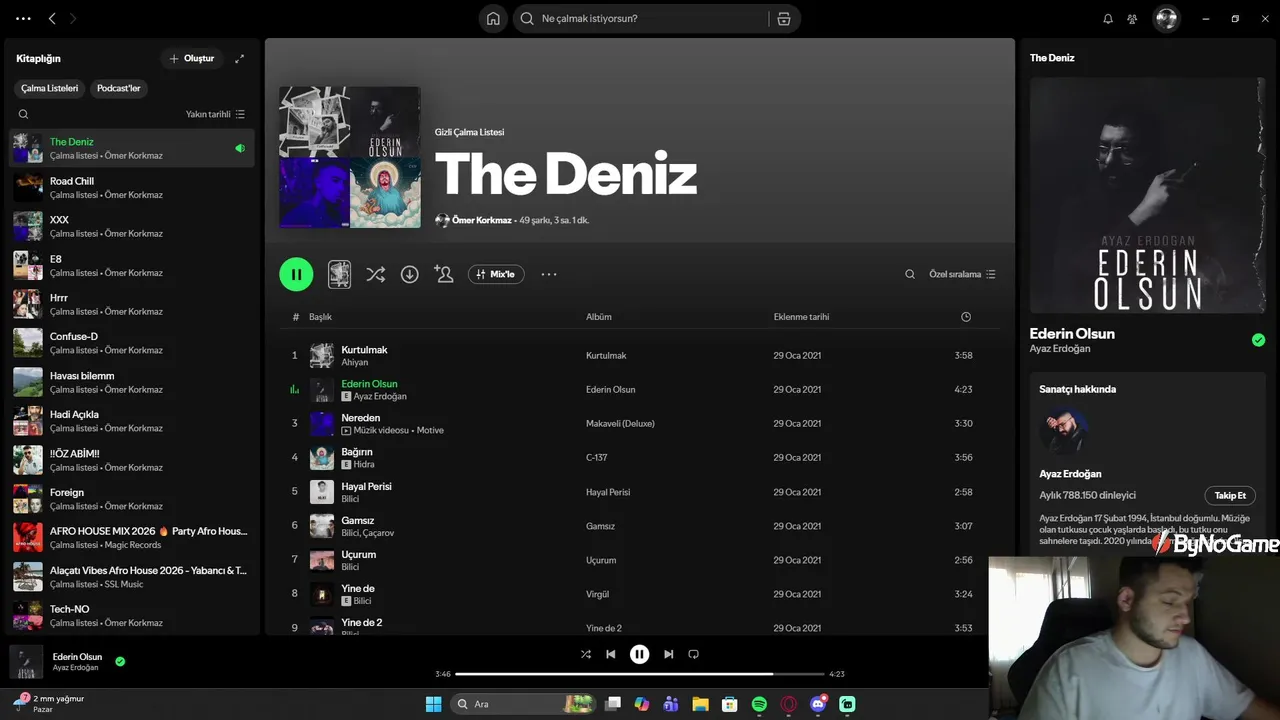Skip to next track
Screen dimensions: 1280x720
click(x=668, y=654)
